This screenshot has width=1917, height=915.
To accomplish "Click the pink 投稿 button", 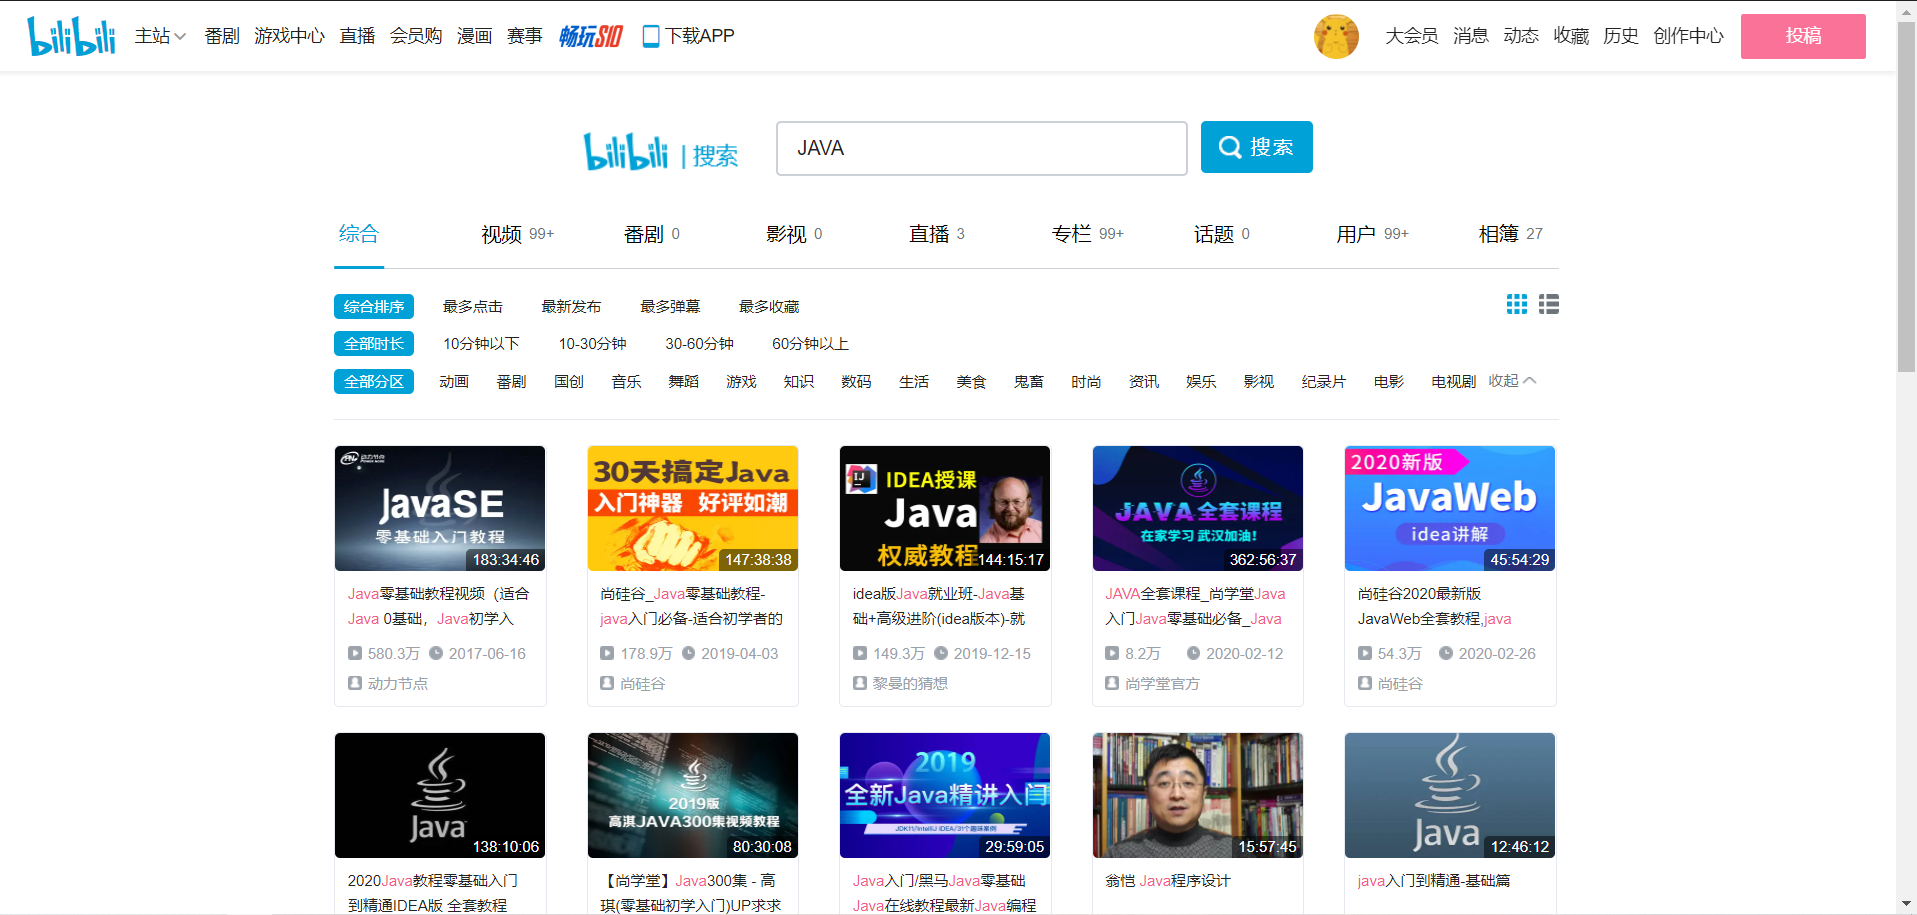I will [x=1802, y=35].
